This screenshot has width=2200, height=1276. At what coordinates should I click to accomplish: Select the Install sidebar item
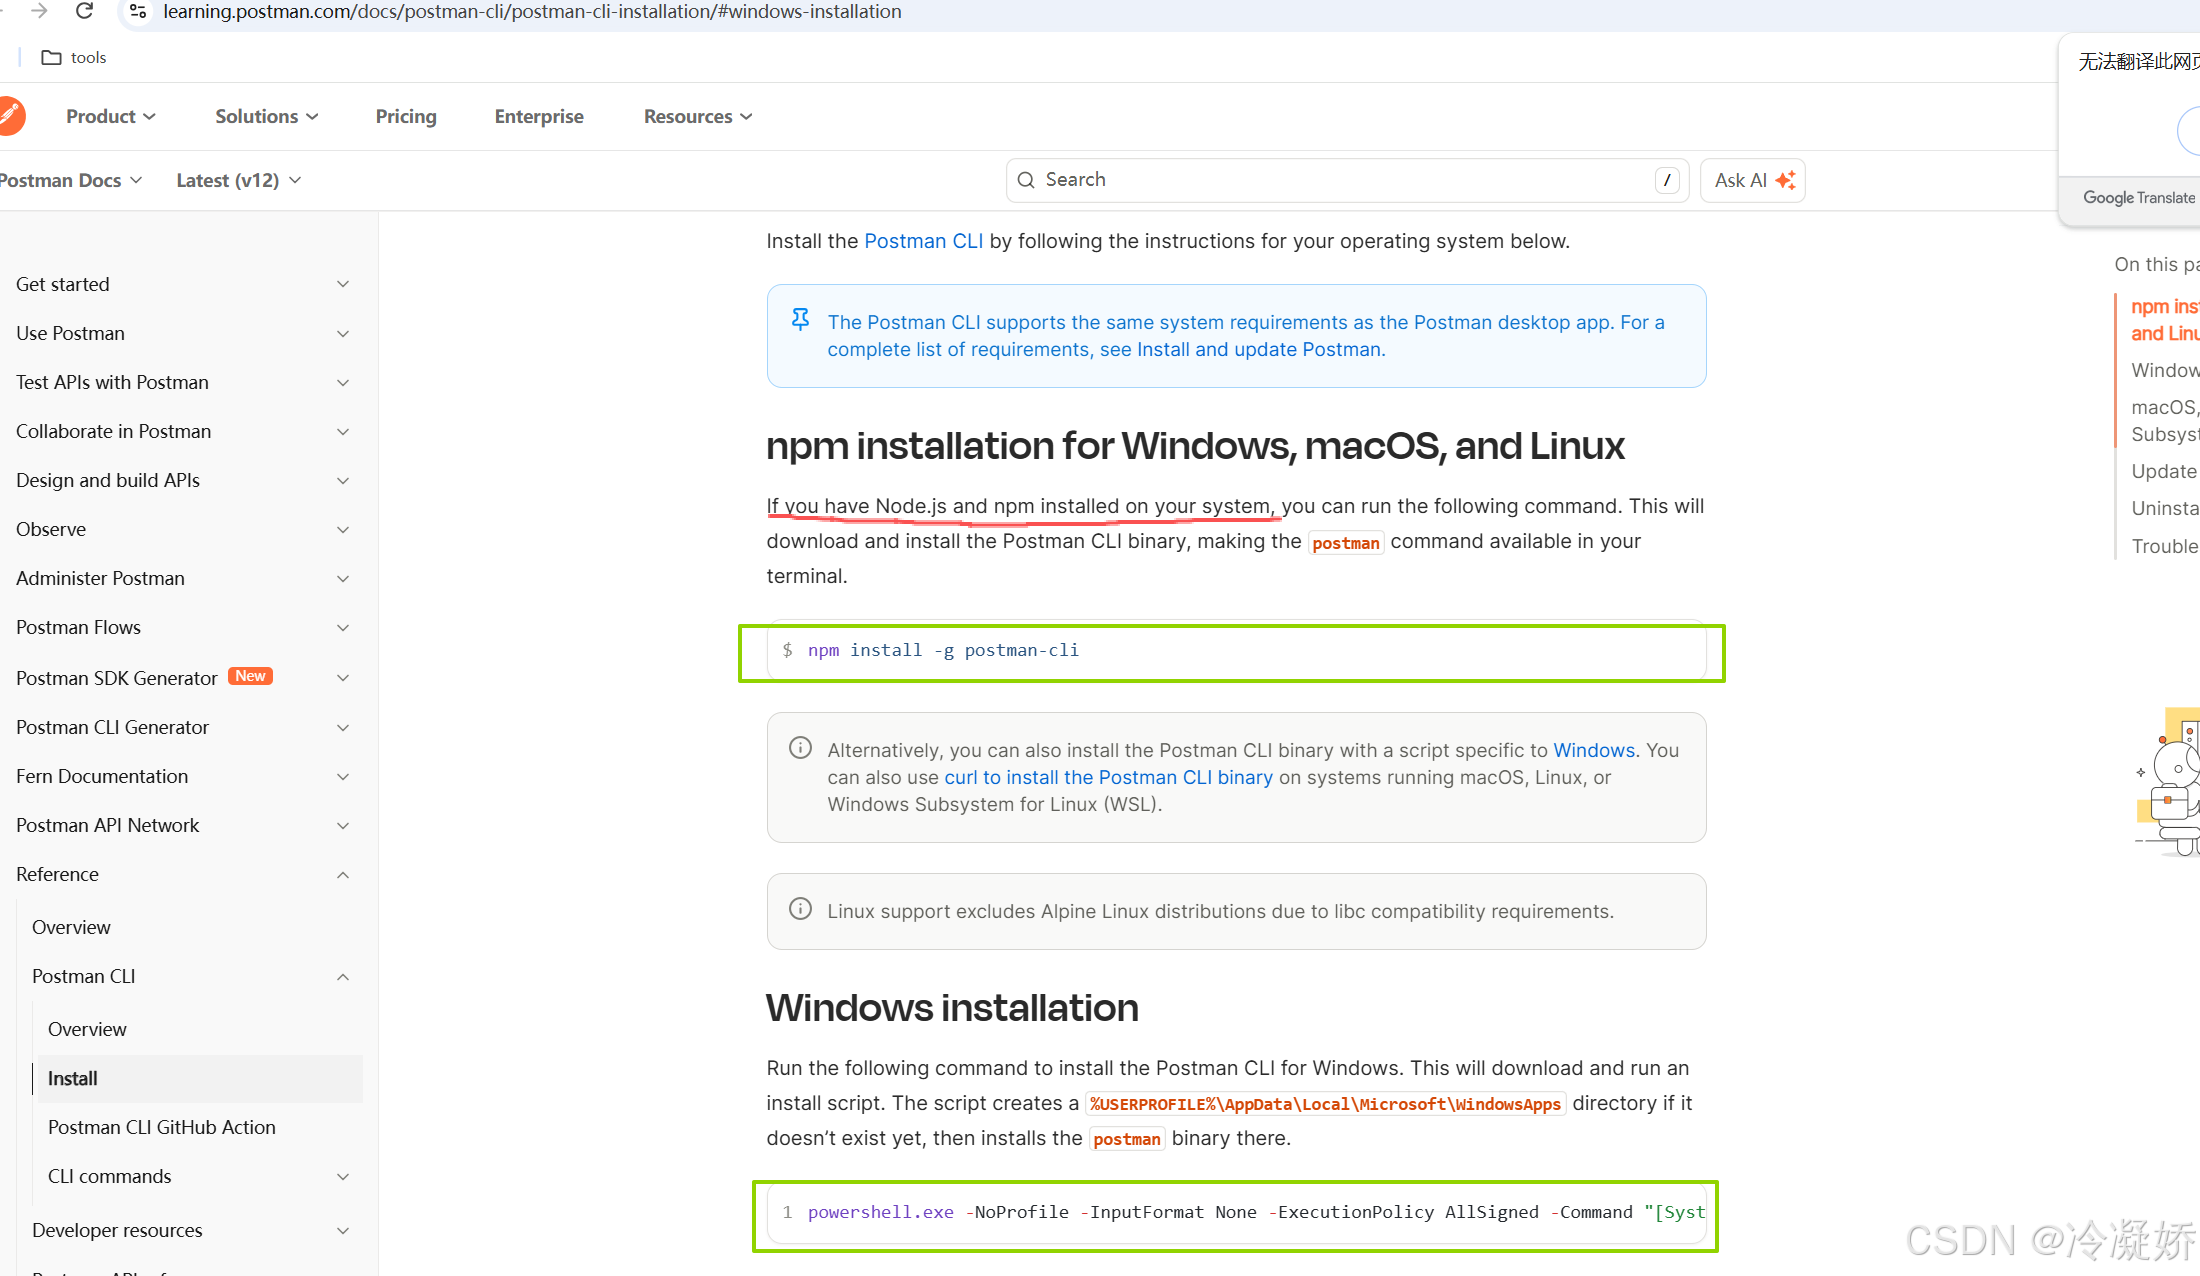200,1079
